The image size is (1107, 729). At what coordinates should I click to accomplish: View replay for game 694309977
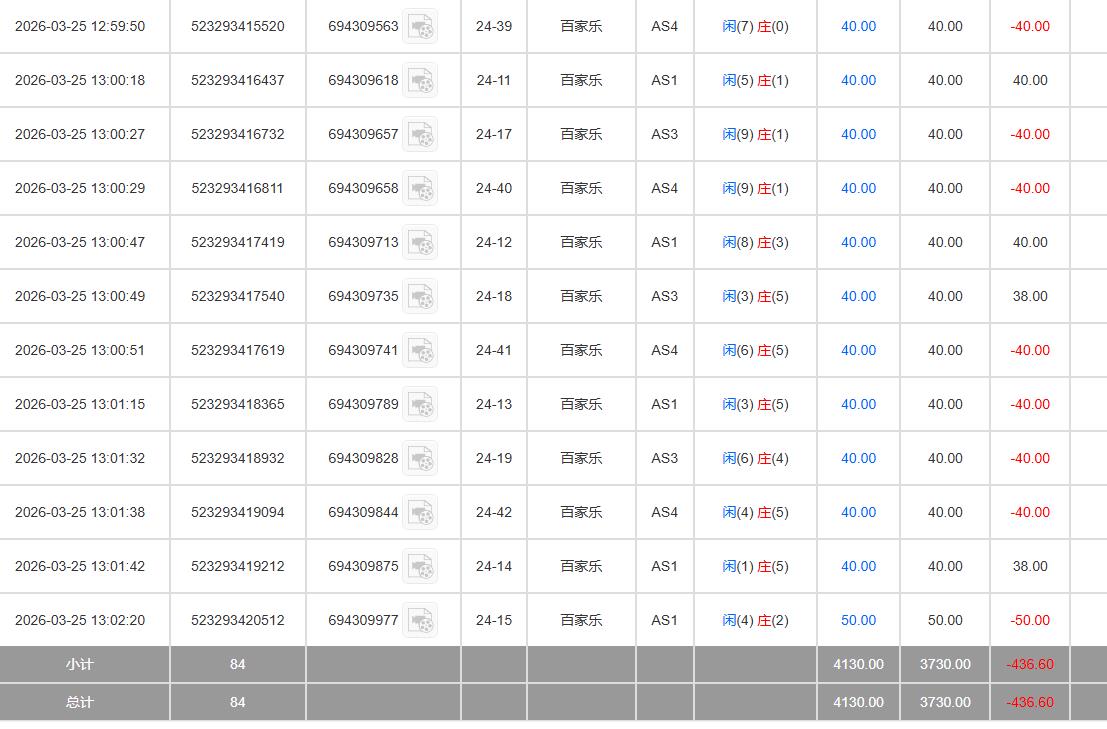pos(421,620)
